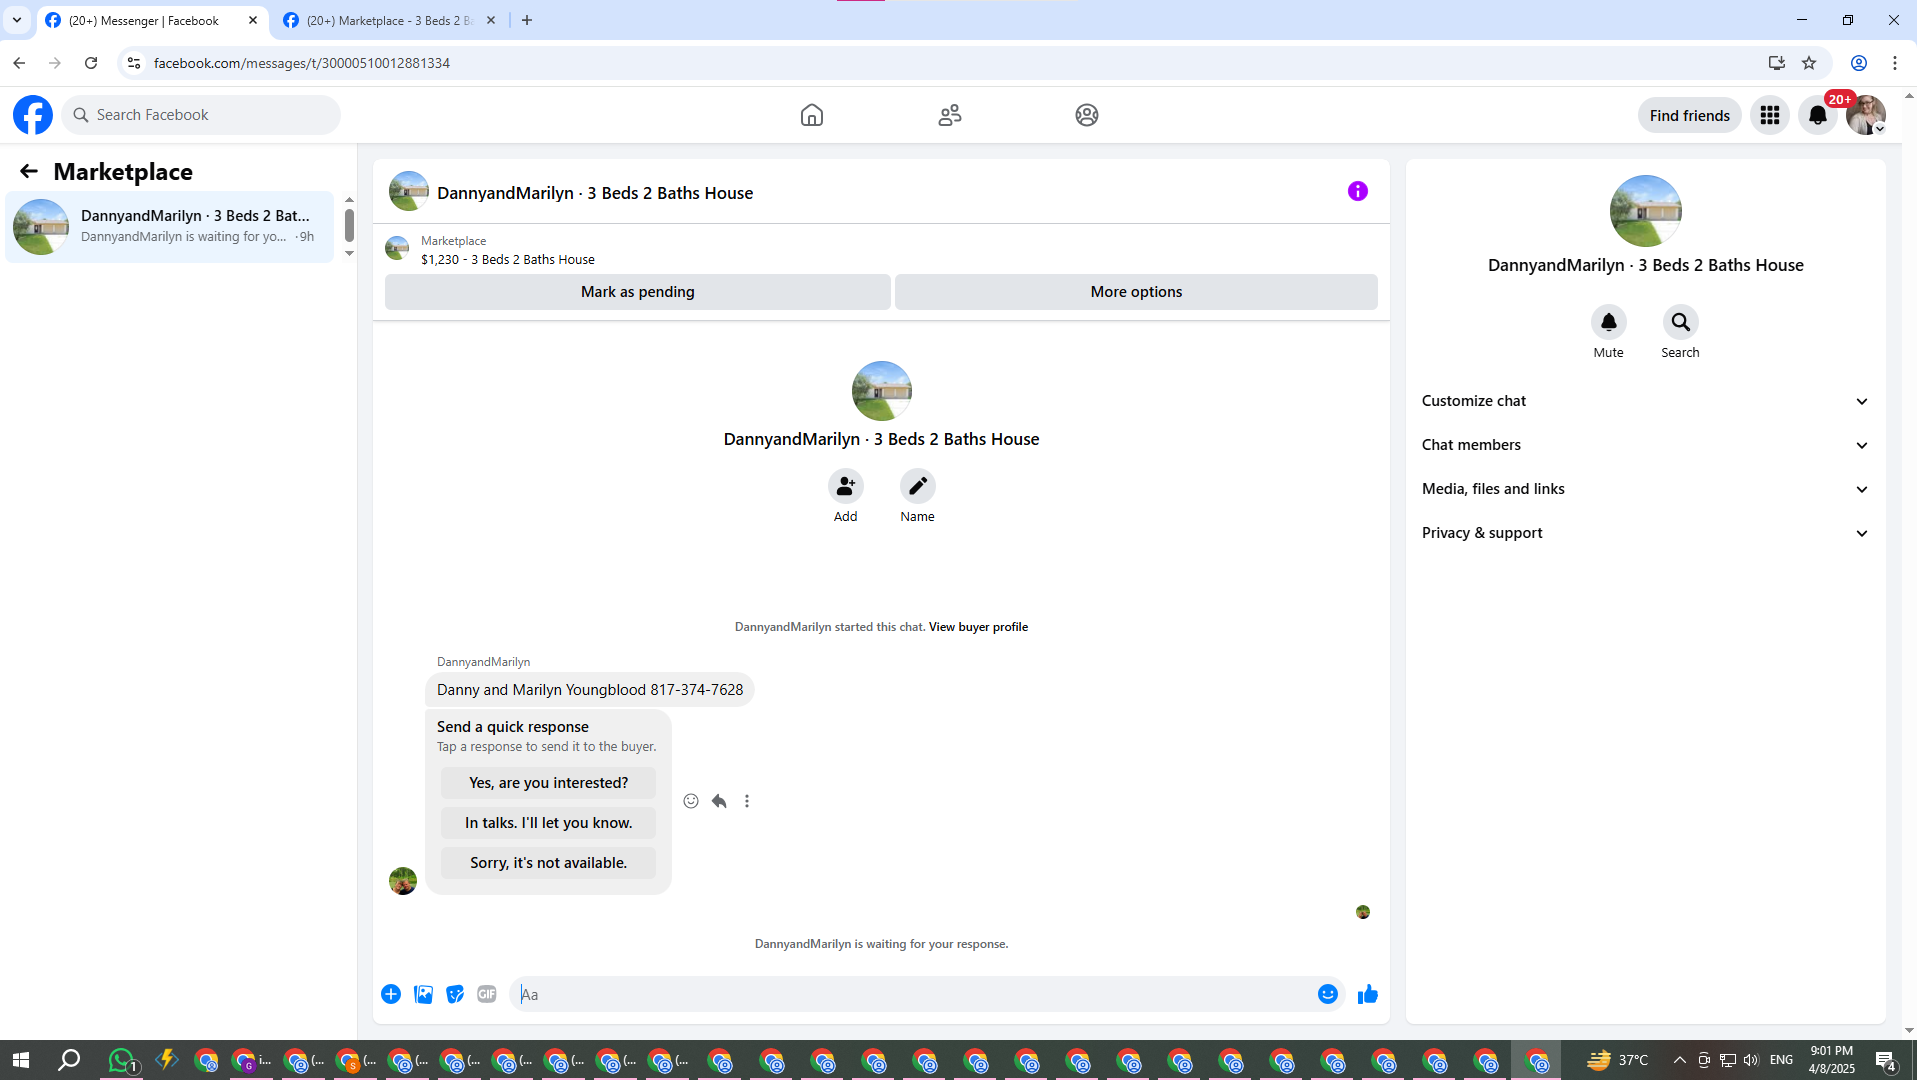This screenshot has width=1917, height=1080.
Task: Click taskbar weather 37°C widget
Action: point(1617,1060)
